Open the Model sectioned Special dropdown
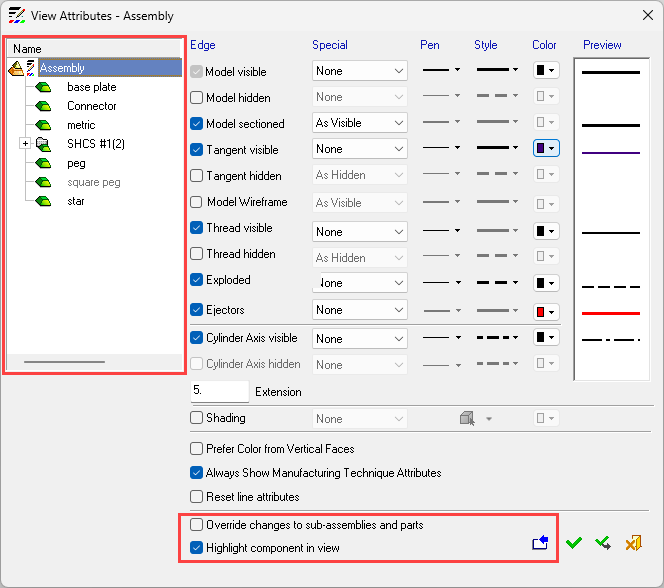The width and height of the screenshot is (664, 588). (360, 123)
